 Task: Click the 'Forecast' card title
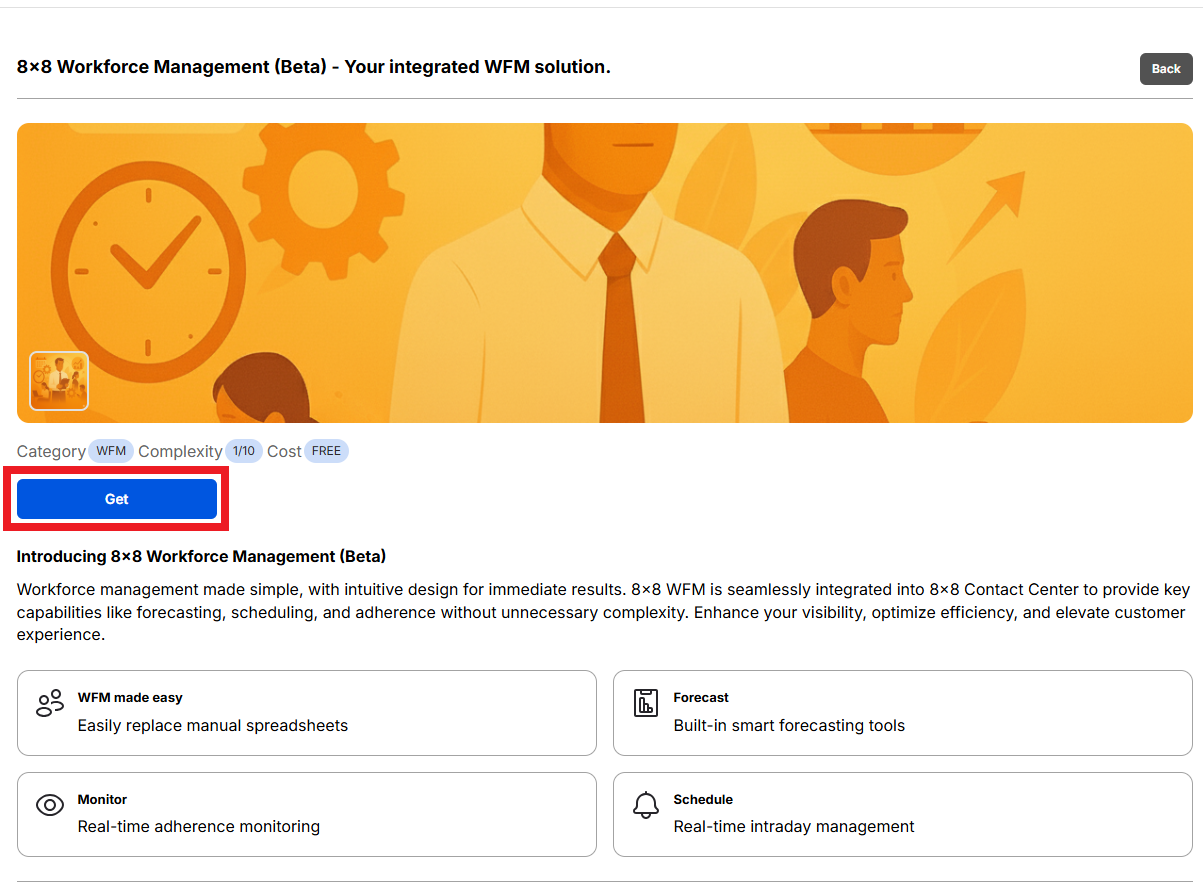701,698
